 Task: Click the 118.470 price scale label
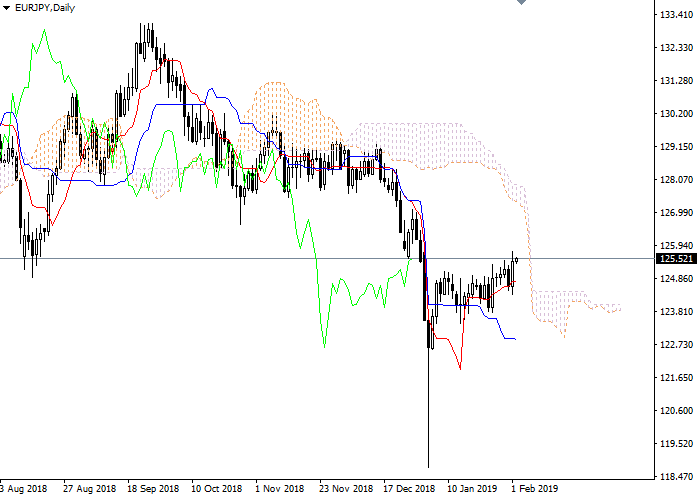pos(676,477)
